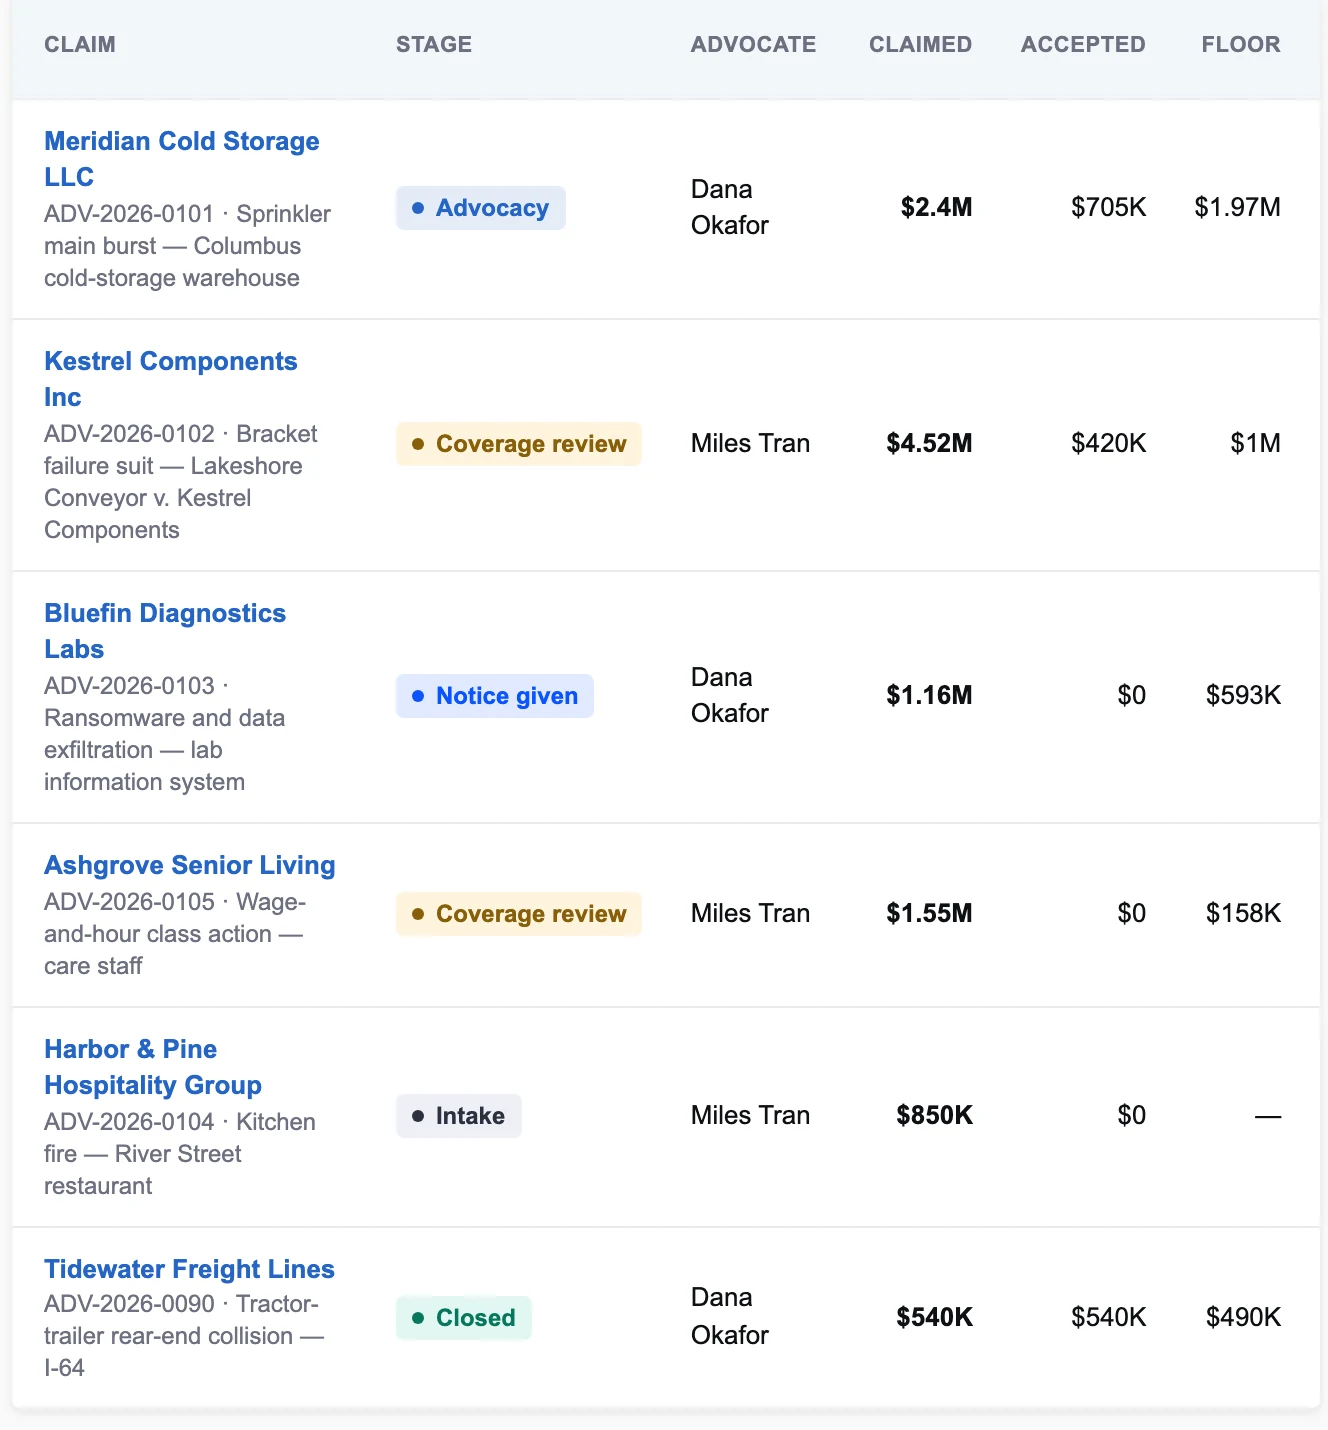The height and width of the screenshot is (1430, 1328).
Task: Click the Advocacy stage badge
Action: [x=481, y=208]
